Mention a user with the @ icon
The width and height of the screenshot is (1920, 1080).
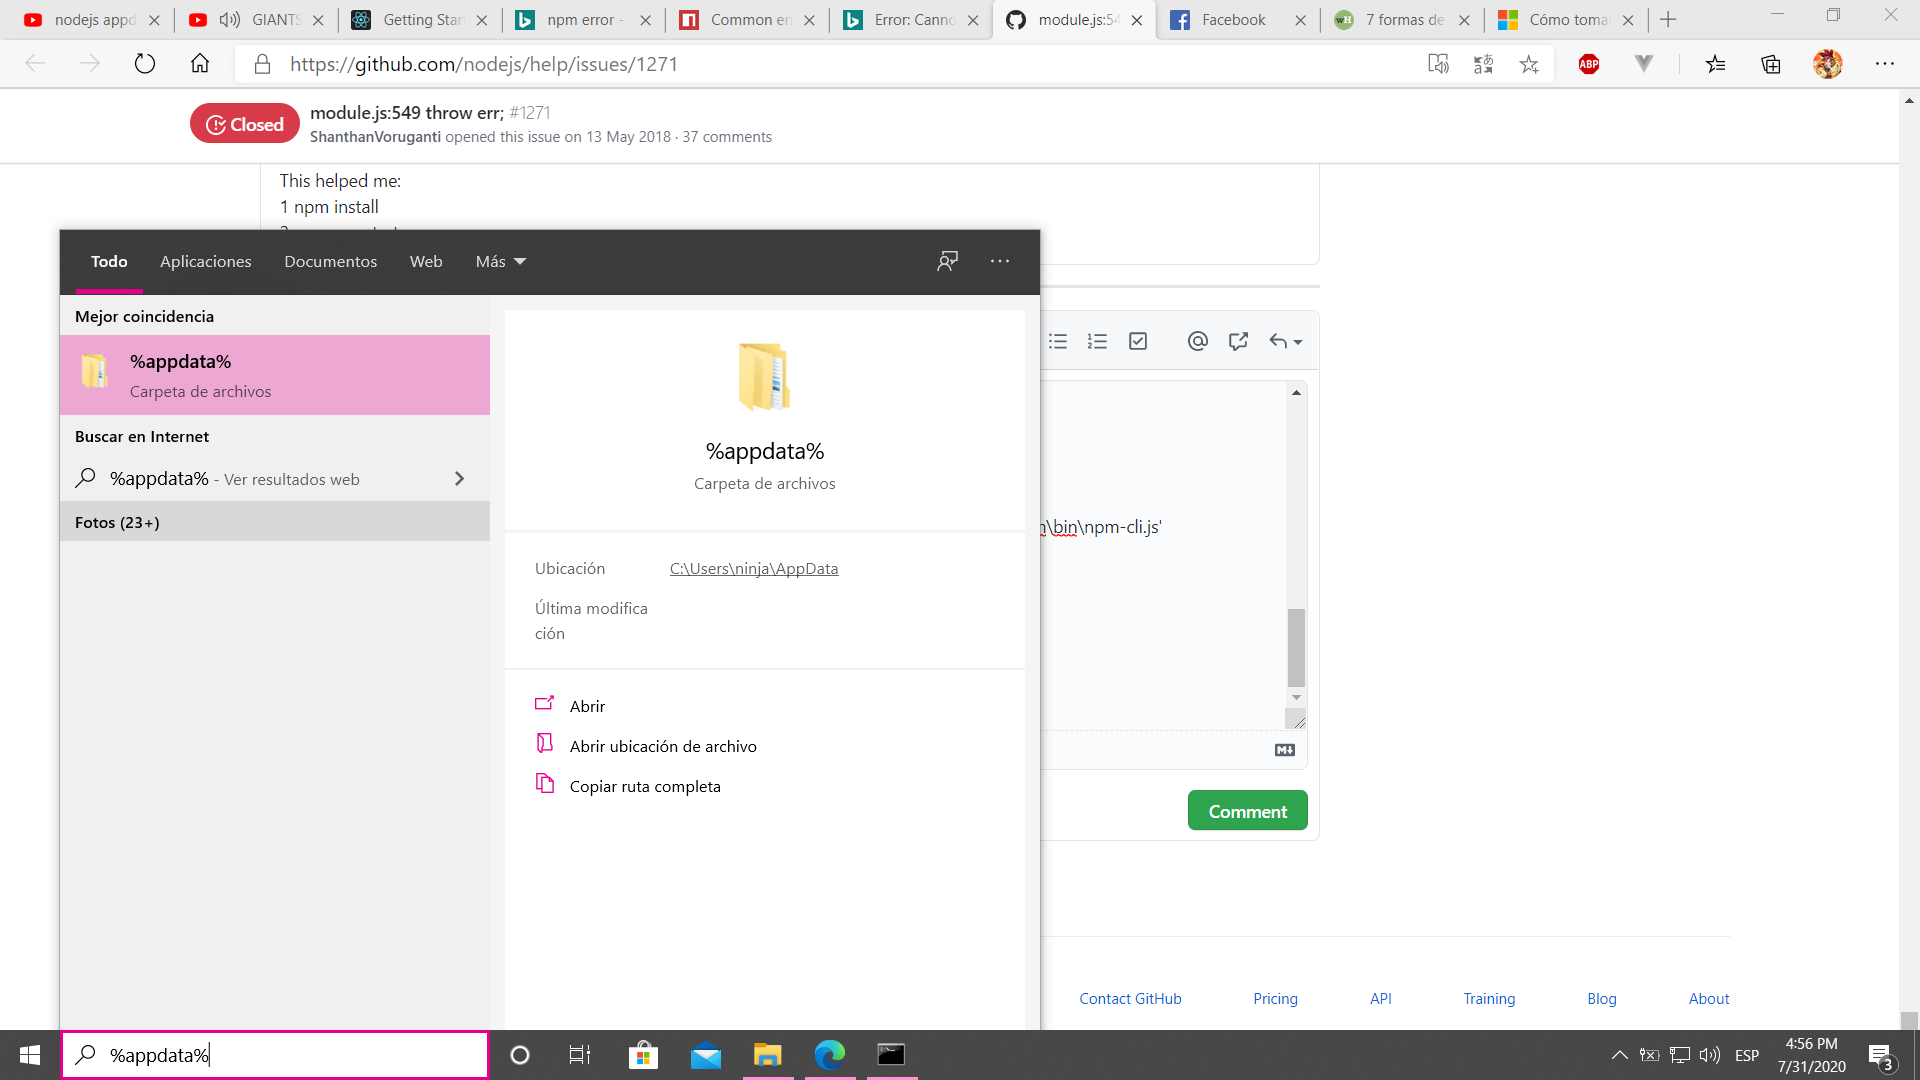click(x=1198, y=341)
